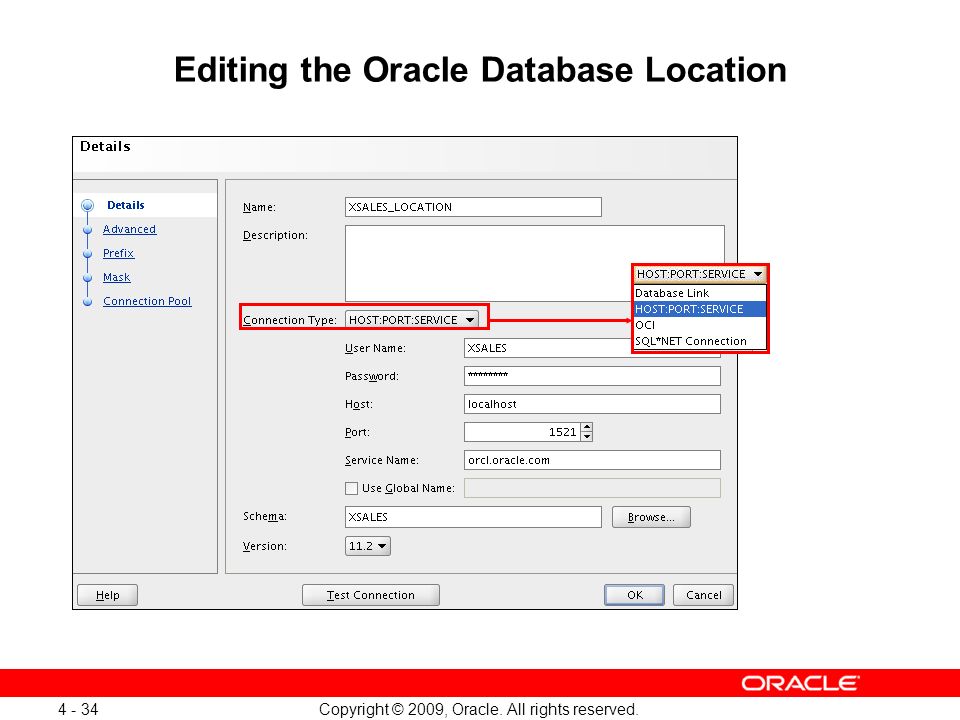960x720 pixels.
Task: Confirm with the OK button
Action: [x=635, y=595]
